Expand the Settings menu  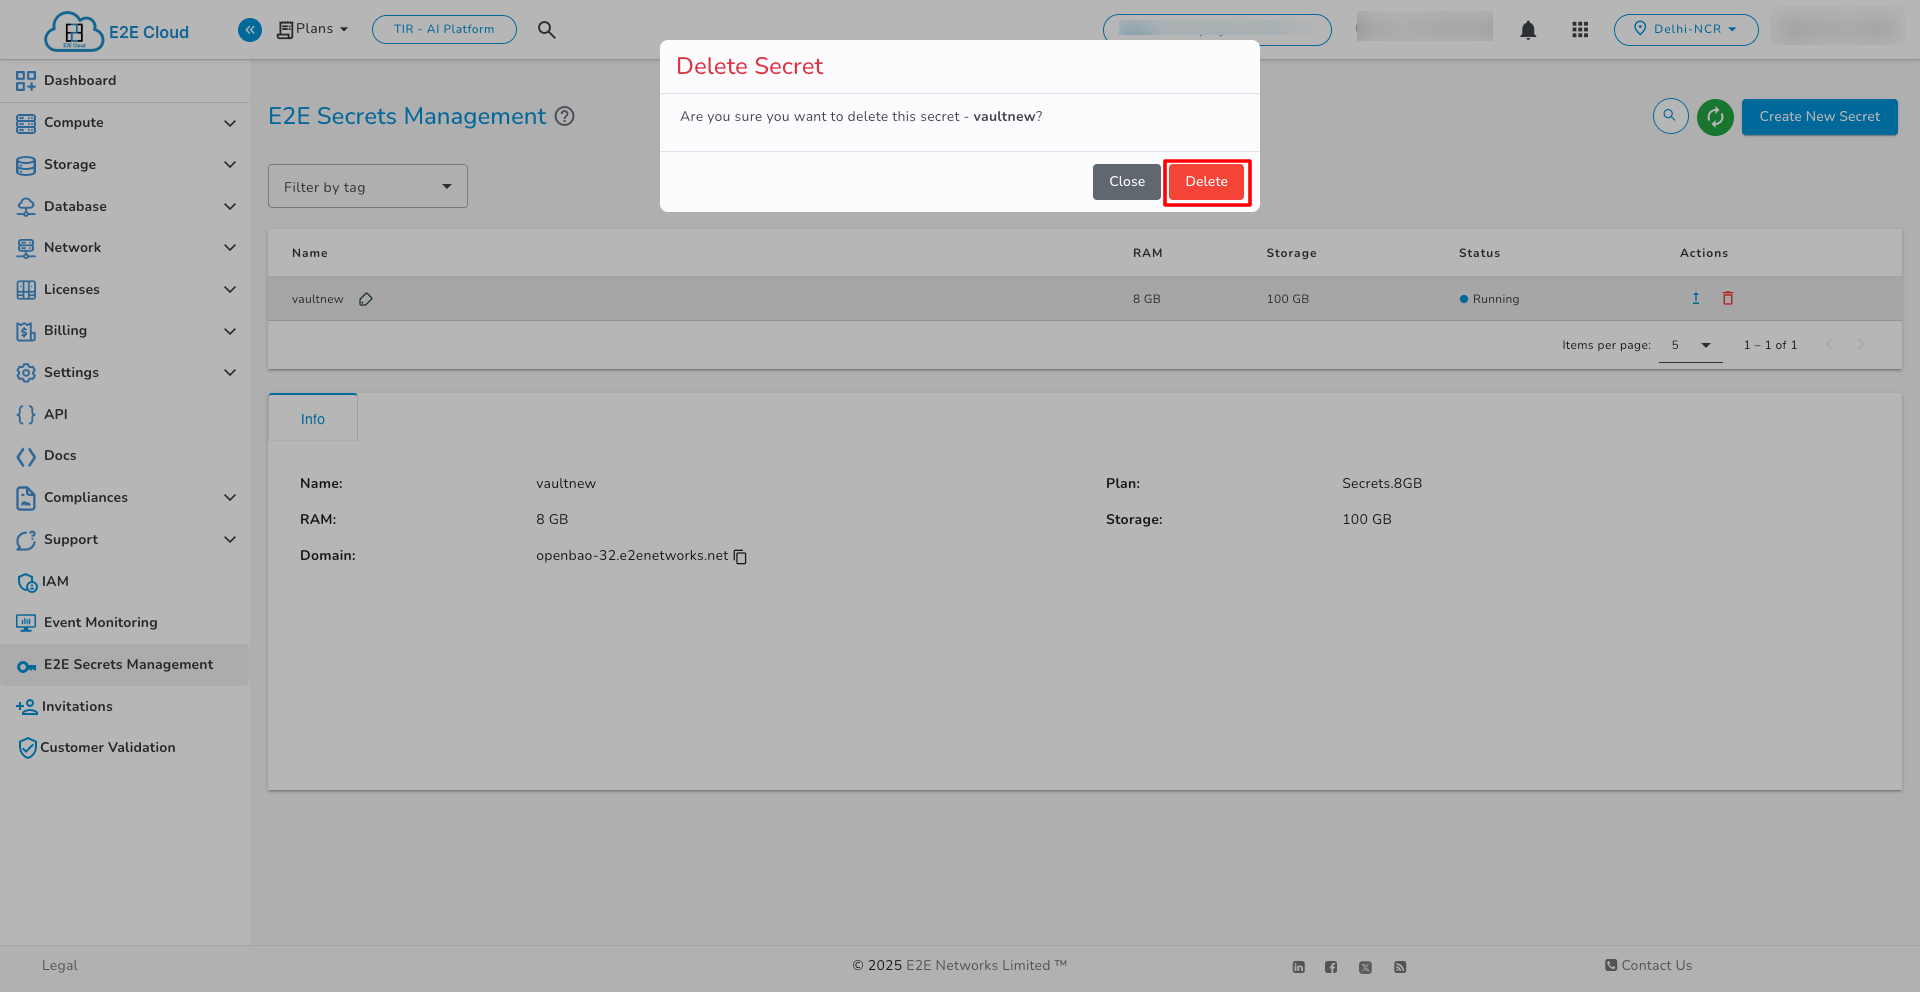125,373
